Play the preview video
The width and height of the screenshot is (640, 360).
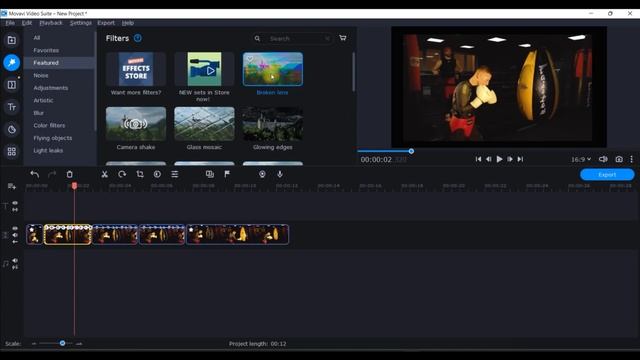[499, 159]
